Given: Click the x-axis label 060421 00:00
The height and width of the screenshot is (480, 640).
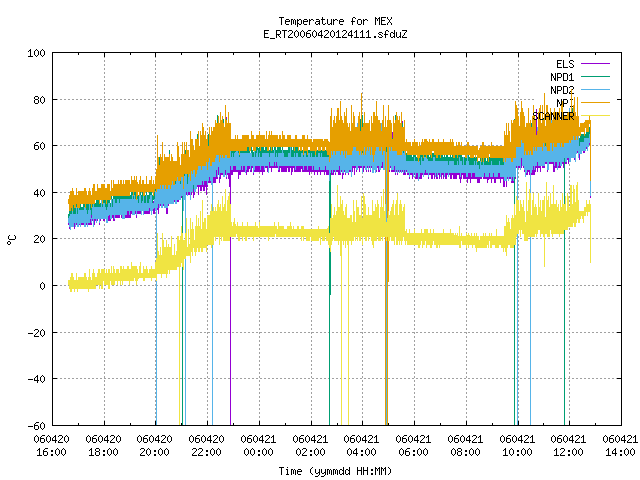Looking at the screenshot, I should 258,446.
